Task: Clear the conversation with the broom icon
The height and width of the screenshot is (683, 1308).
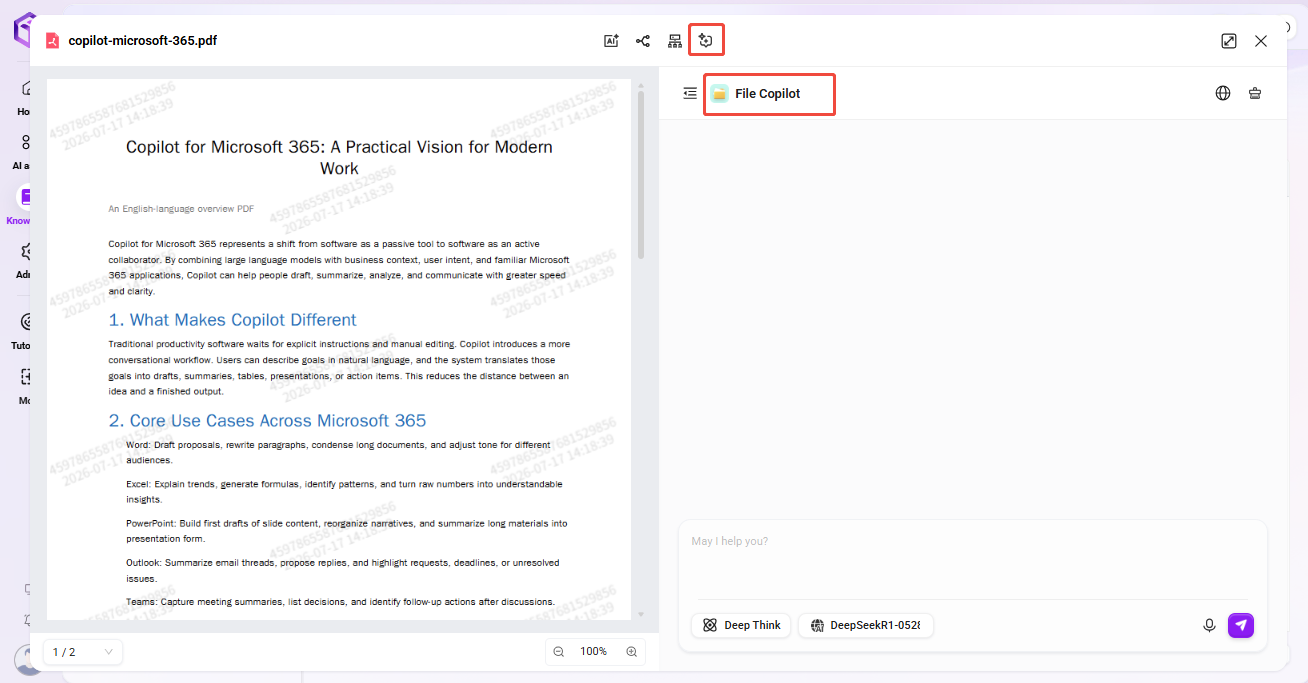Action: (1255, 93)
